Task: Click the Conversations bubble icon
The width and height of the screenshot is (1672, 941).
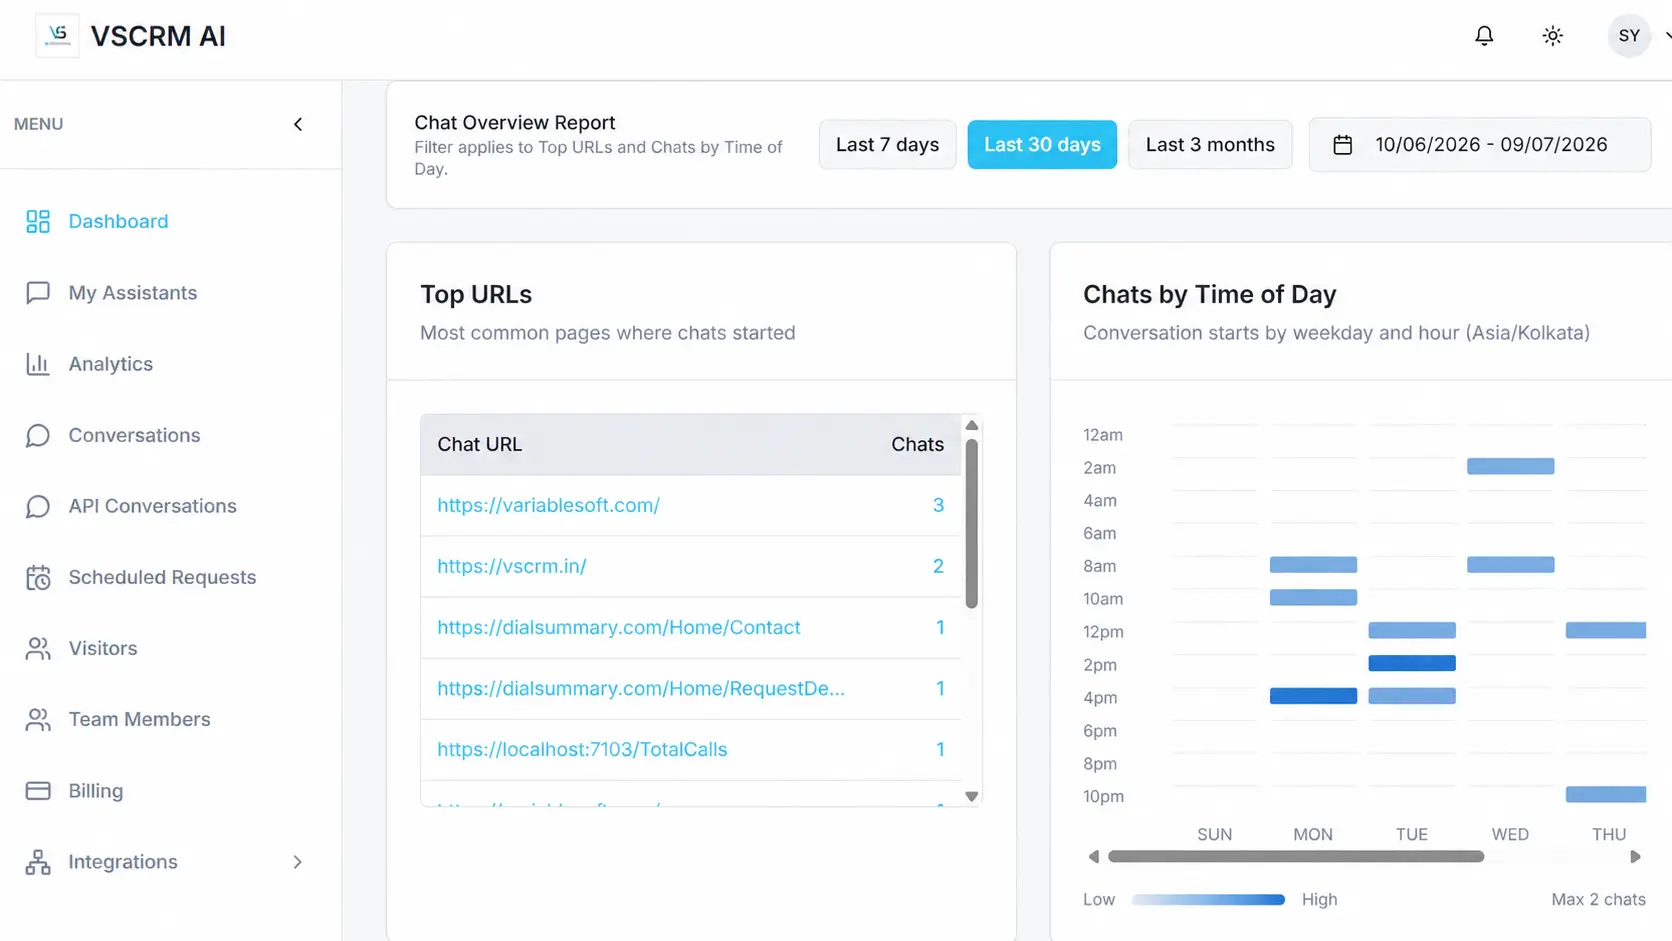Action: pyautogui.click(x=38, y=435)
